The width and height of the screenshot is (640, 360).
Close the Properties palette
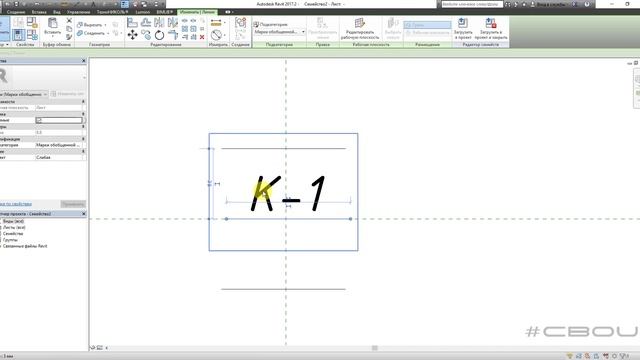click(x=84, y=61)
